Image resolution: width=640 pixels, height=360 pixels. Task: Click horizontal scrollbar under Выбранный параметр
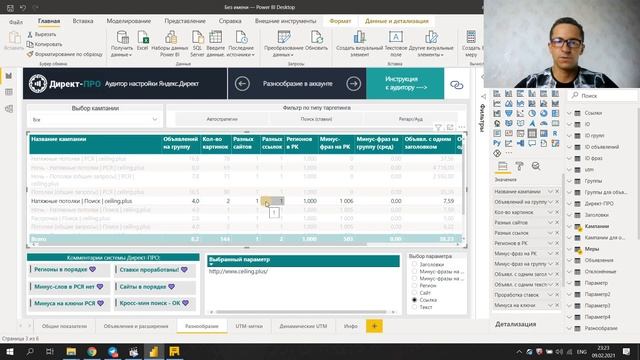[301, 312]
